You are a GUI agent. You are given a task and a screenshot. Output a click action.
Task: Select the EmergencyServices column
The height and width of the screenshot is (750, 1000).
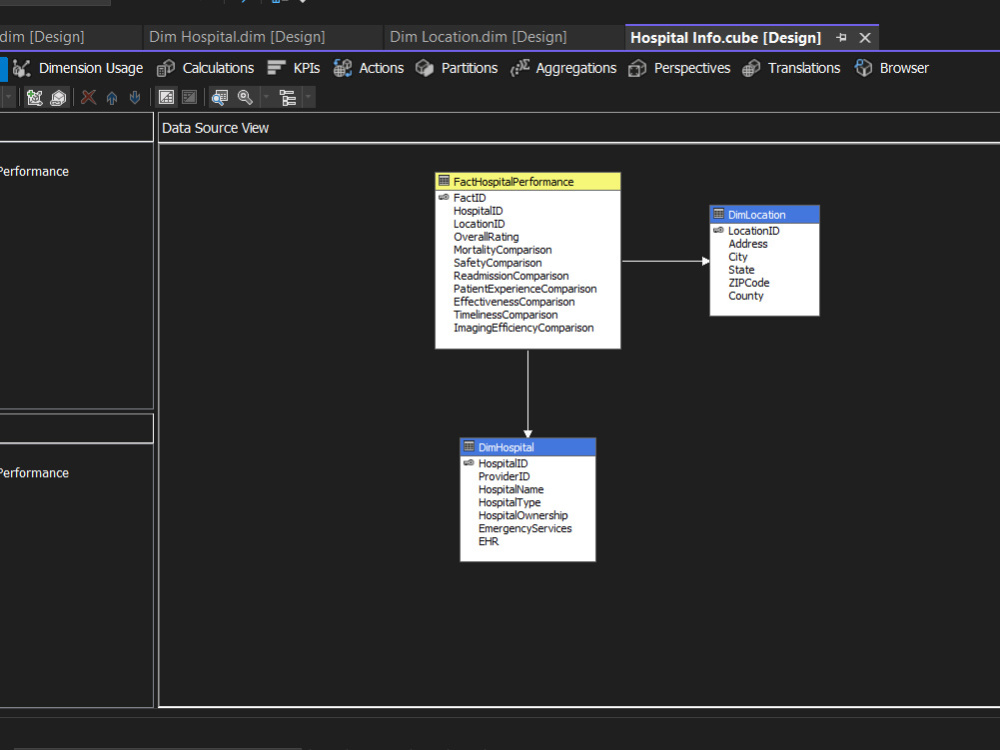point(525,528)
